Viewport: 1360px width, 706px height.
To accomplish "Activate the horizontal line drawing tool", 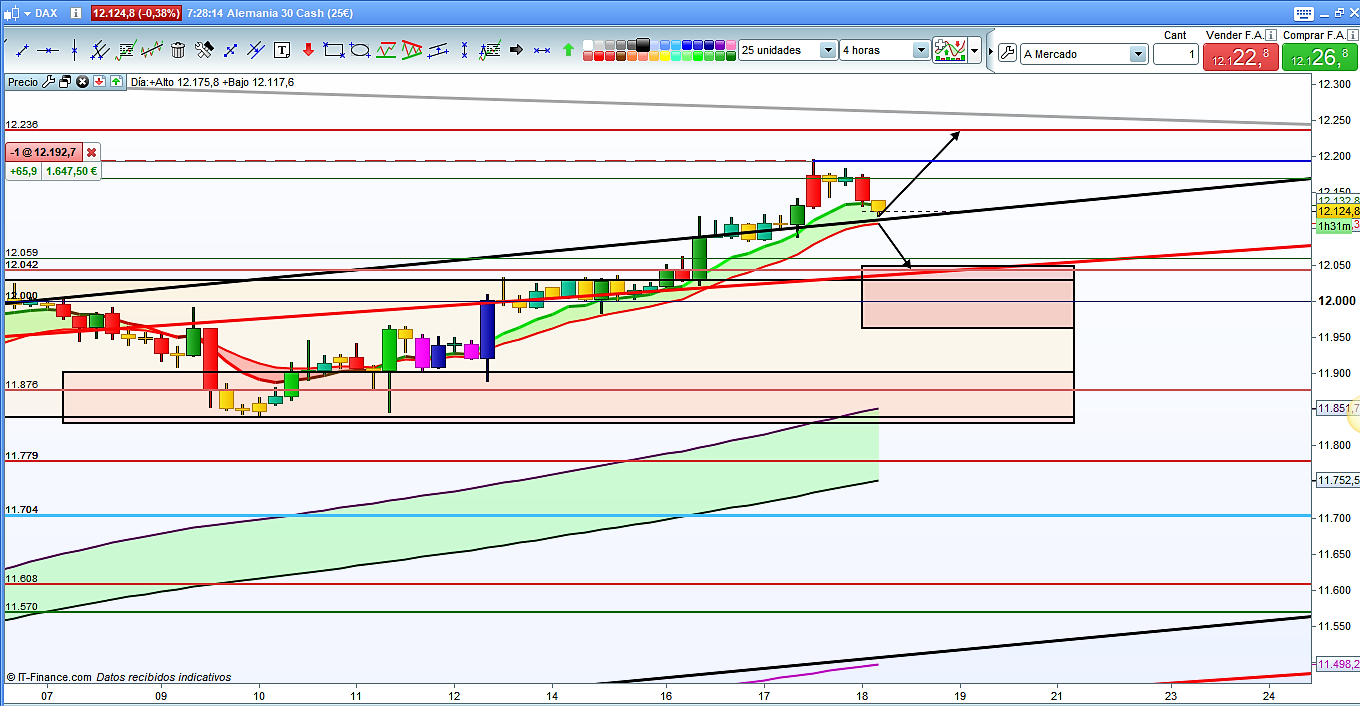I will [x=47, y=49].
